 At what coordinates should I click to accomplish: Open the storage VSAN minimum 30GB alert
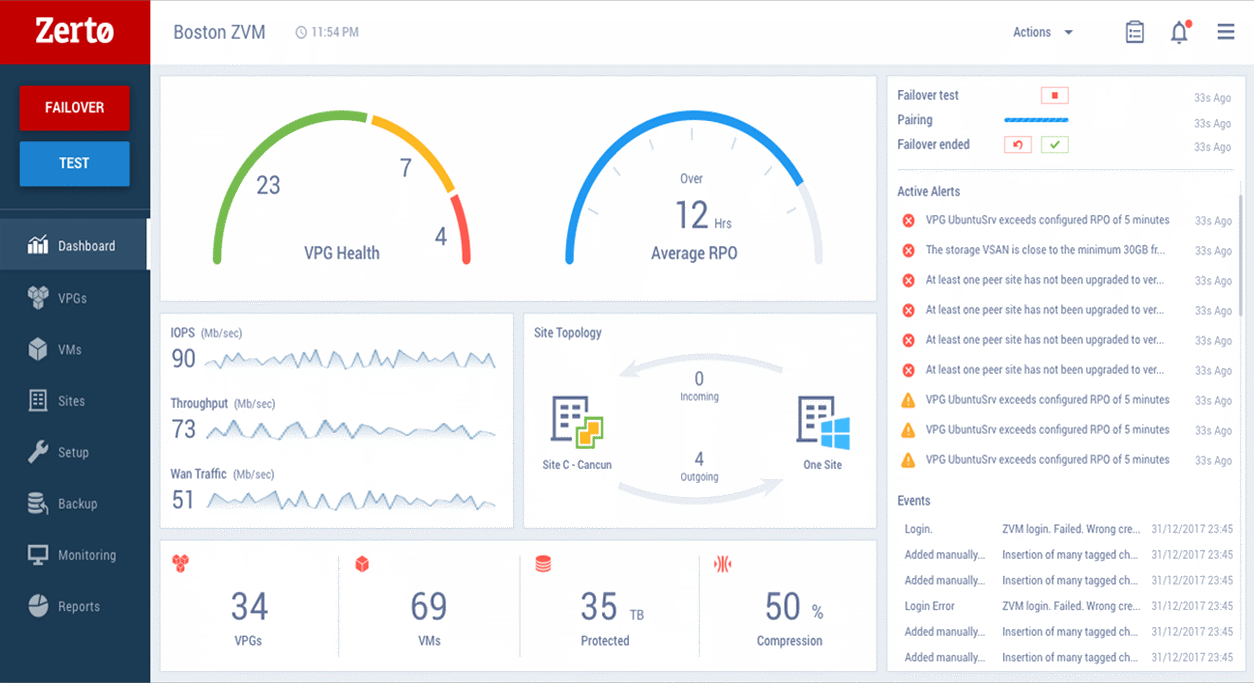[x=1046, y=250]
